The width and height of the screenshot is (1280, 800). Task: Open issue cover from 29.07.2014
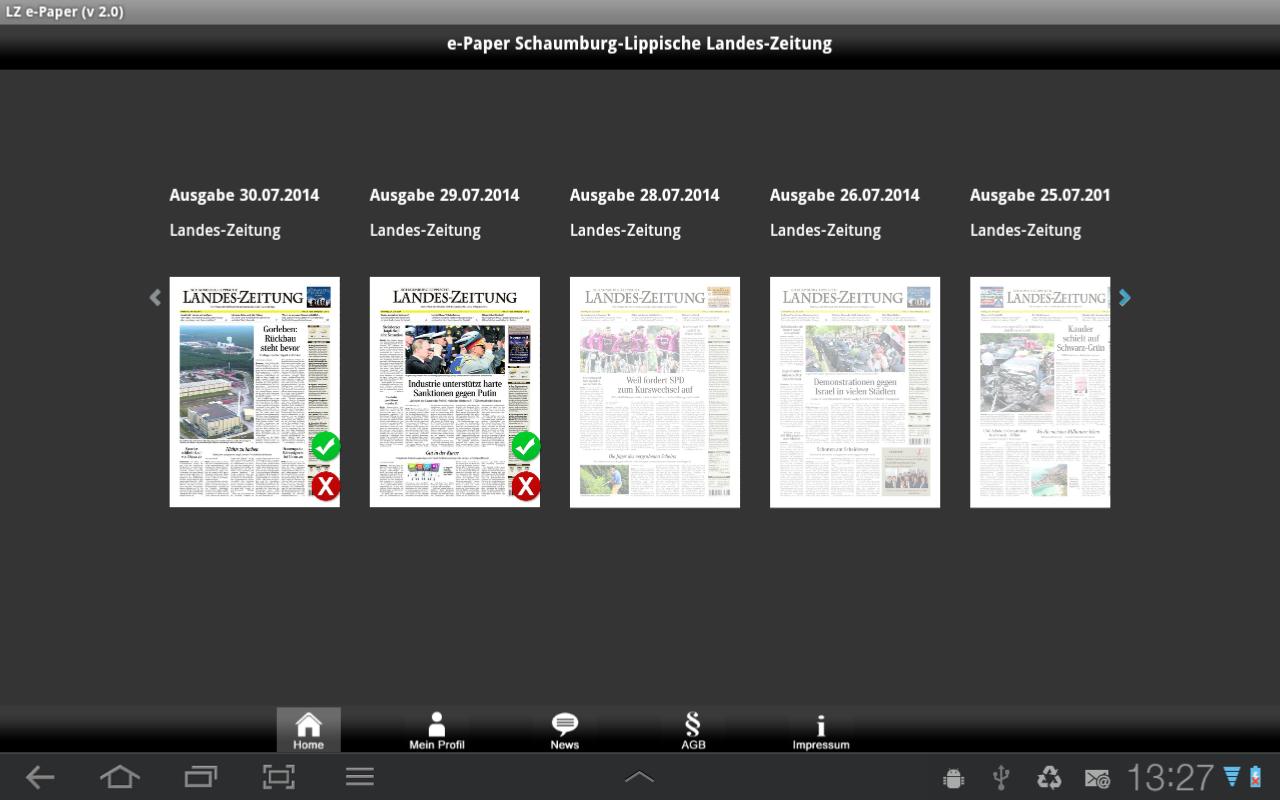(455, 392)
